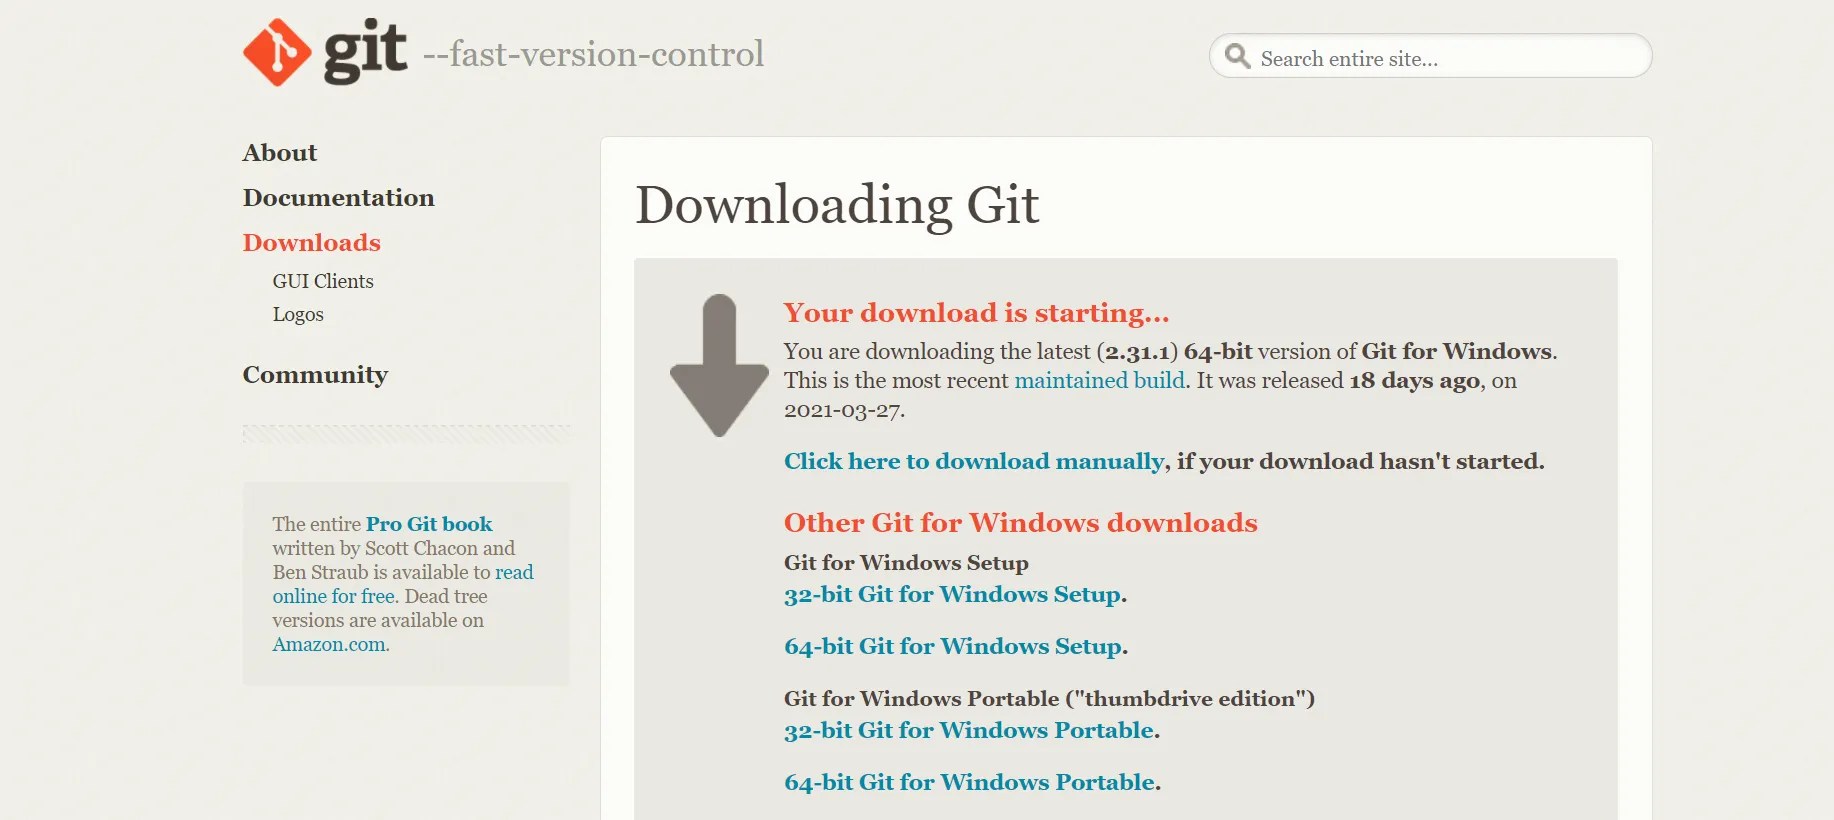Image resolution: width=1834 pixels, height=820 pixels.
Task: Focus the 'Search entire site' input field
Action: click(x=1430, y=56)
